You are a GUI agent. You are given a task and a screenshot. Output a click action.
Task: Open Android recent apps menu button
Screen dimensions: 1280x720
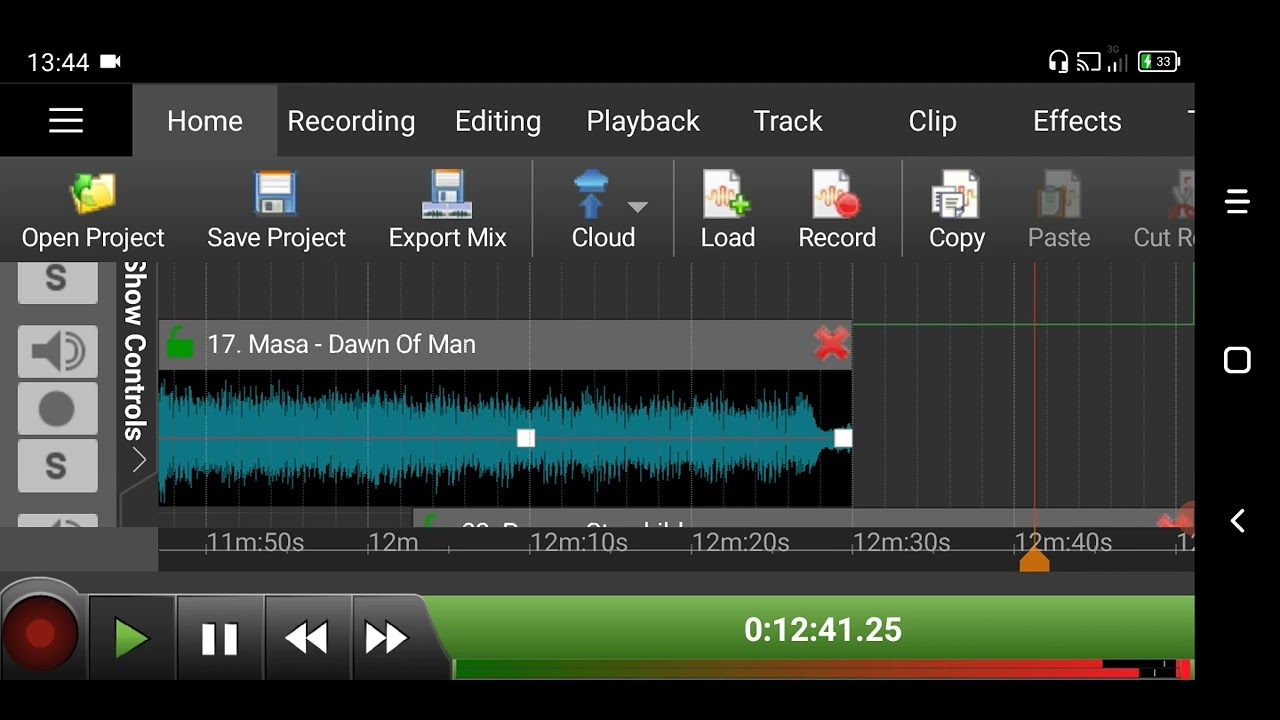pos(1237,201)
